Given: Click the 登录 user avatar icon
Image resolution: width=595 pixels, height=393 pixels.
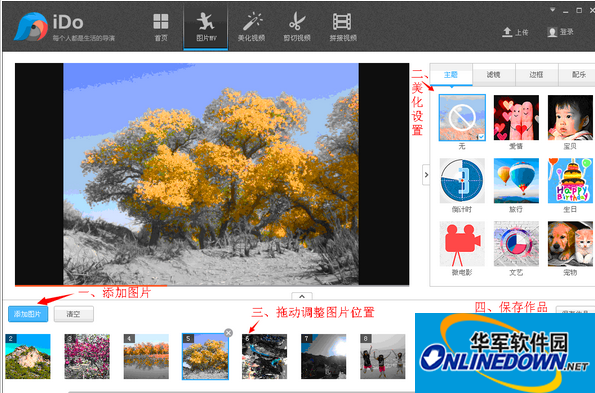Looking at the screenshot, I should (552, 32).
